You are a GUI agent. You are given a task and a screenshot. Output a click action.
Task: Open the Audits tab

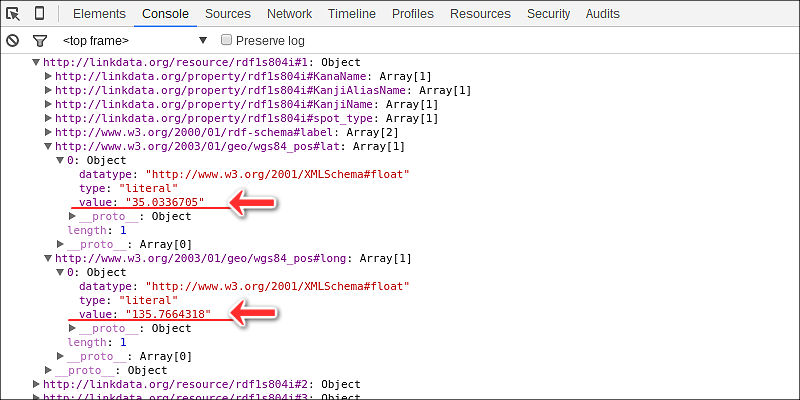[x=603, y=14]
